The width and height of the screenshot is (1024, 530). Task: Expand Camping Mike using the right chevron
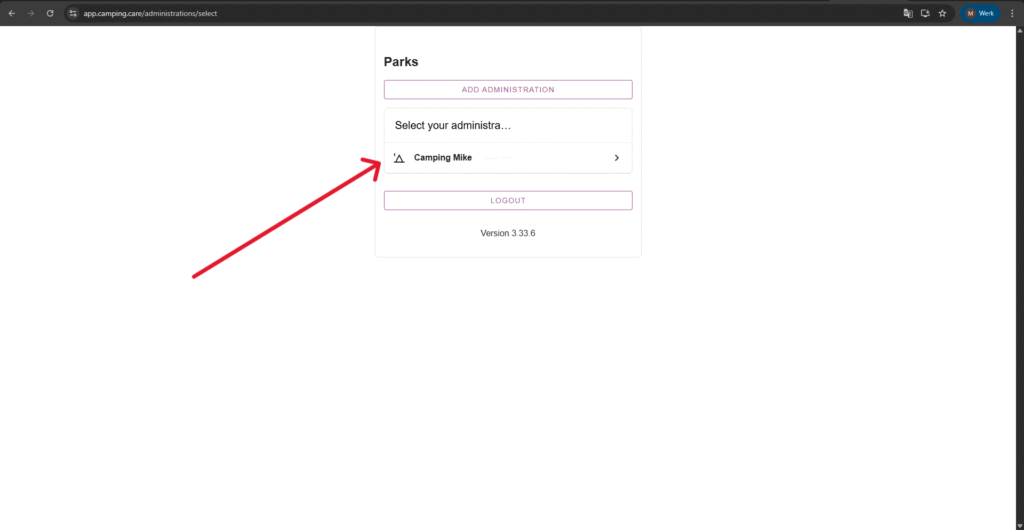coord(616,158)
